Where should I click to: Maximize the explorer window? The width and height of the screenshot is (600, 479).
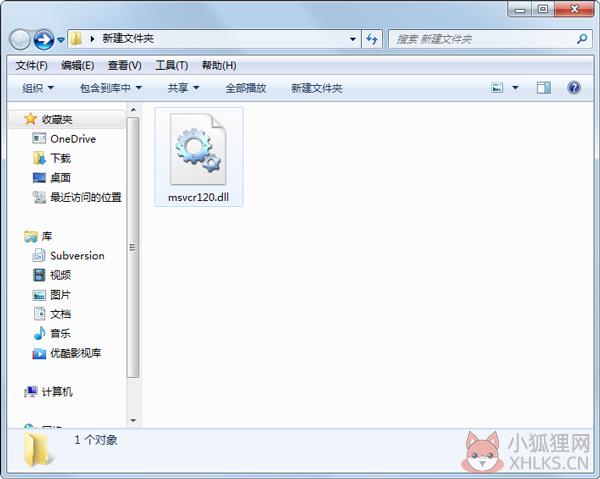click(x=543, y=9)
